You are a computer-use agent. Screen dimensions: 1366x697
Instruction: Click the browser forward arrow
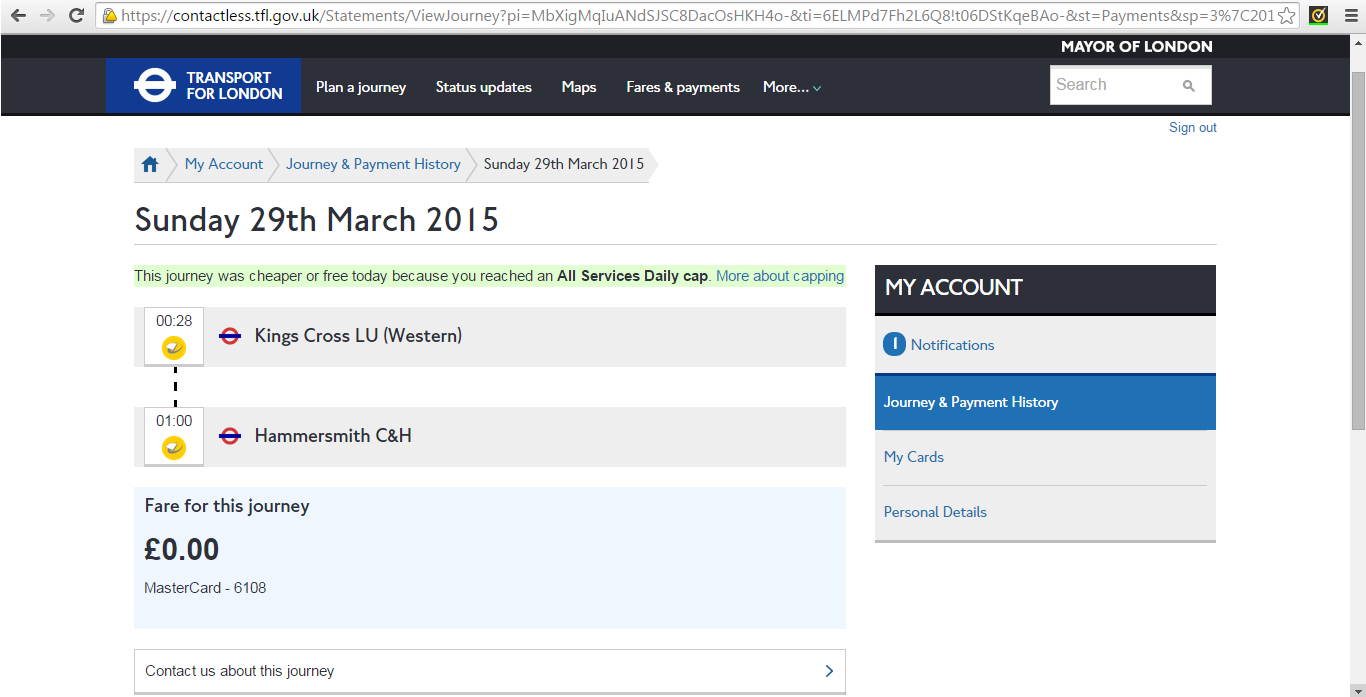tap(47, 16)
